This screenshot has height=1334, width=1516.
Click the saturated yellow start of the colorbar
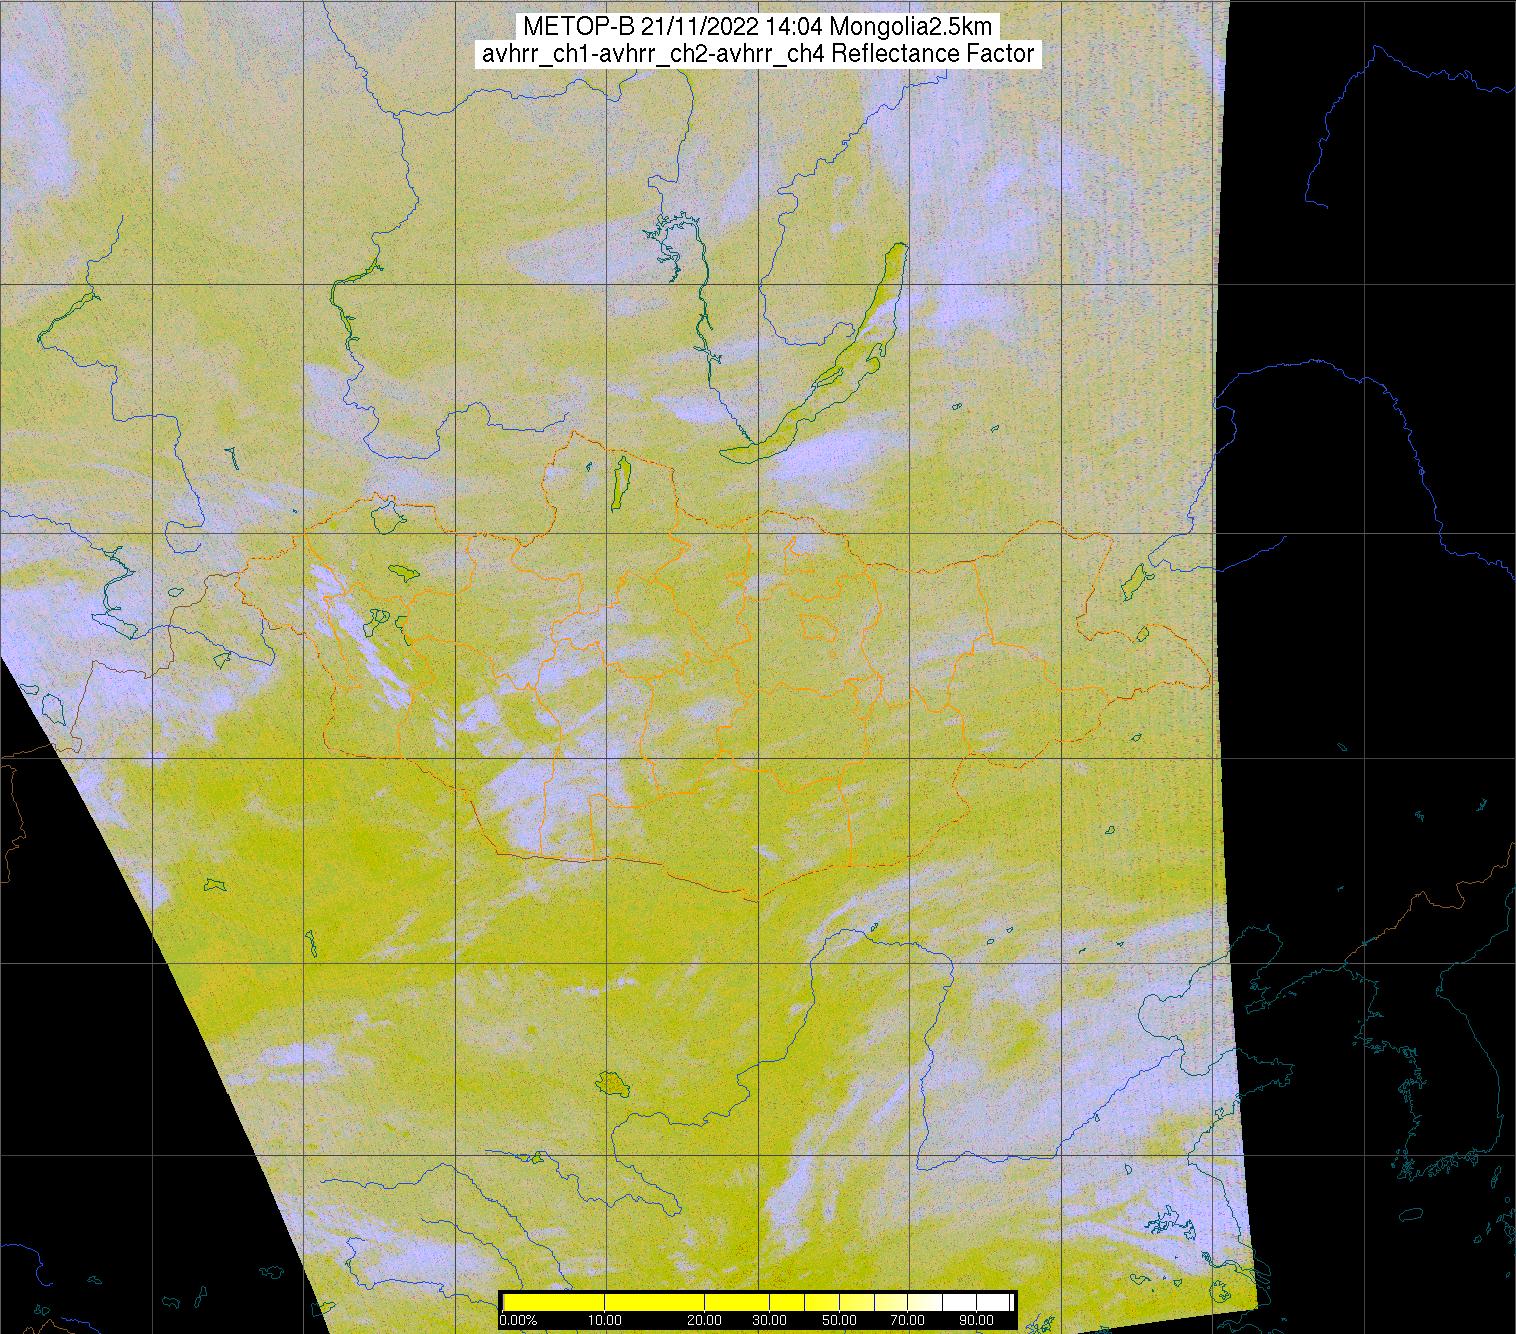553,1302
